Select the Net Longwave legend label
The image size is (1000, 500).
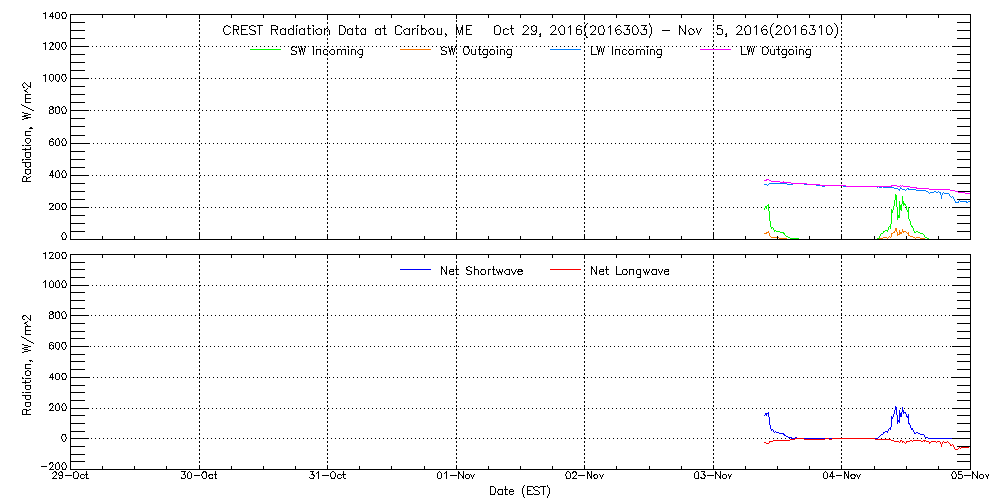pos(630,271)
